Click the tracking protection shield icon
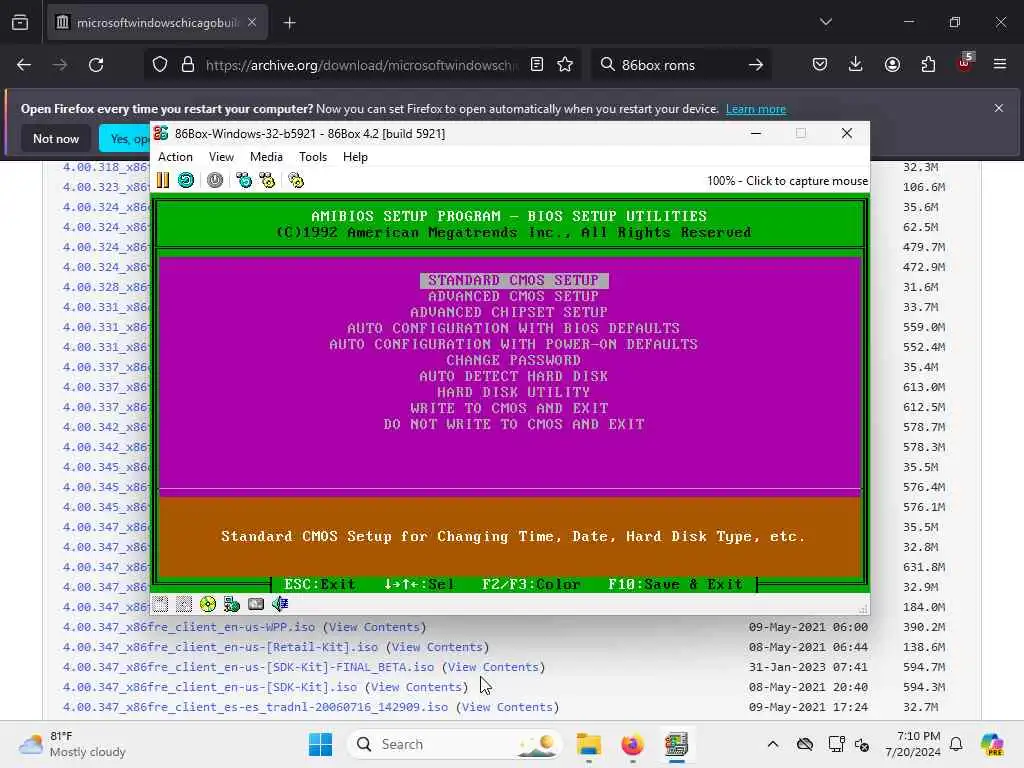The height and width of the screenshot is (768, 1024). click(160, 65)
